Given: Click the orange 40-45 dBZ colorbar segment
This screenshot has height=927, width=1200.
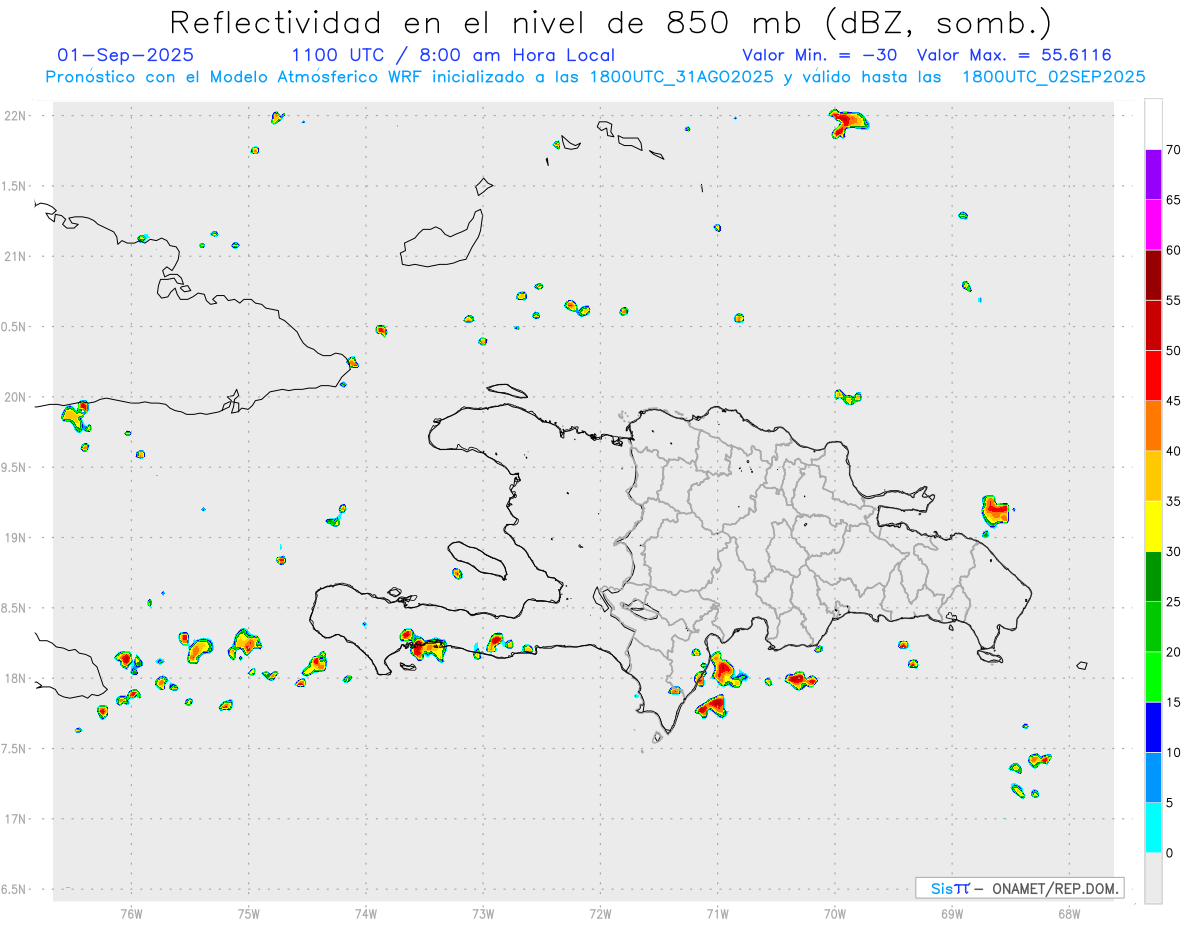Looking at the screenshot, I should pos(1153,426).
